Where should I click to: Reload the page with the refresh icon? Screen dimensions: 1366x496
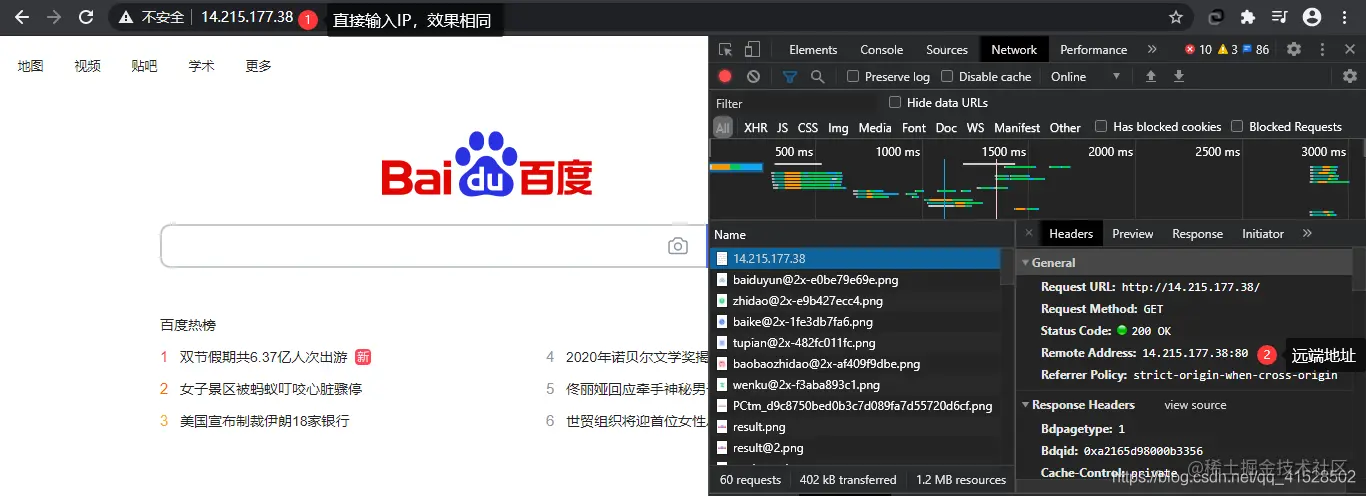click(87, 17)
